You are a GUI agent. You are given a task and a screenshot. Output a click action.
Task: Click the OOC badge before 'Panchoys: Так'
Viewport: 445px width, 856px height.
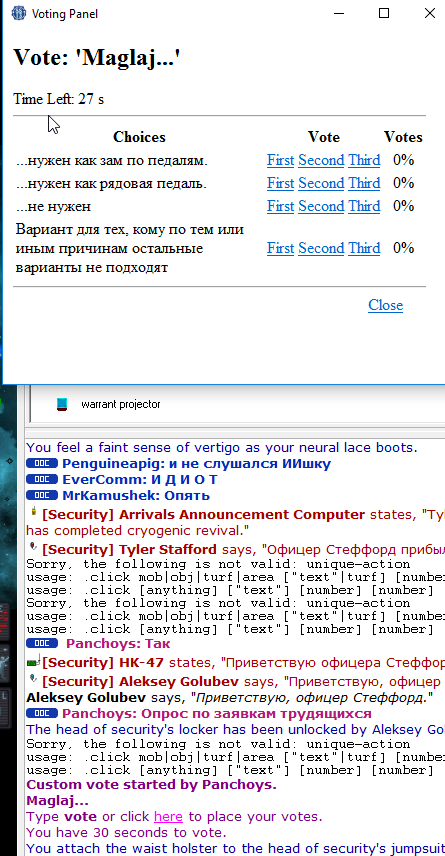click(42, 643)
